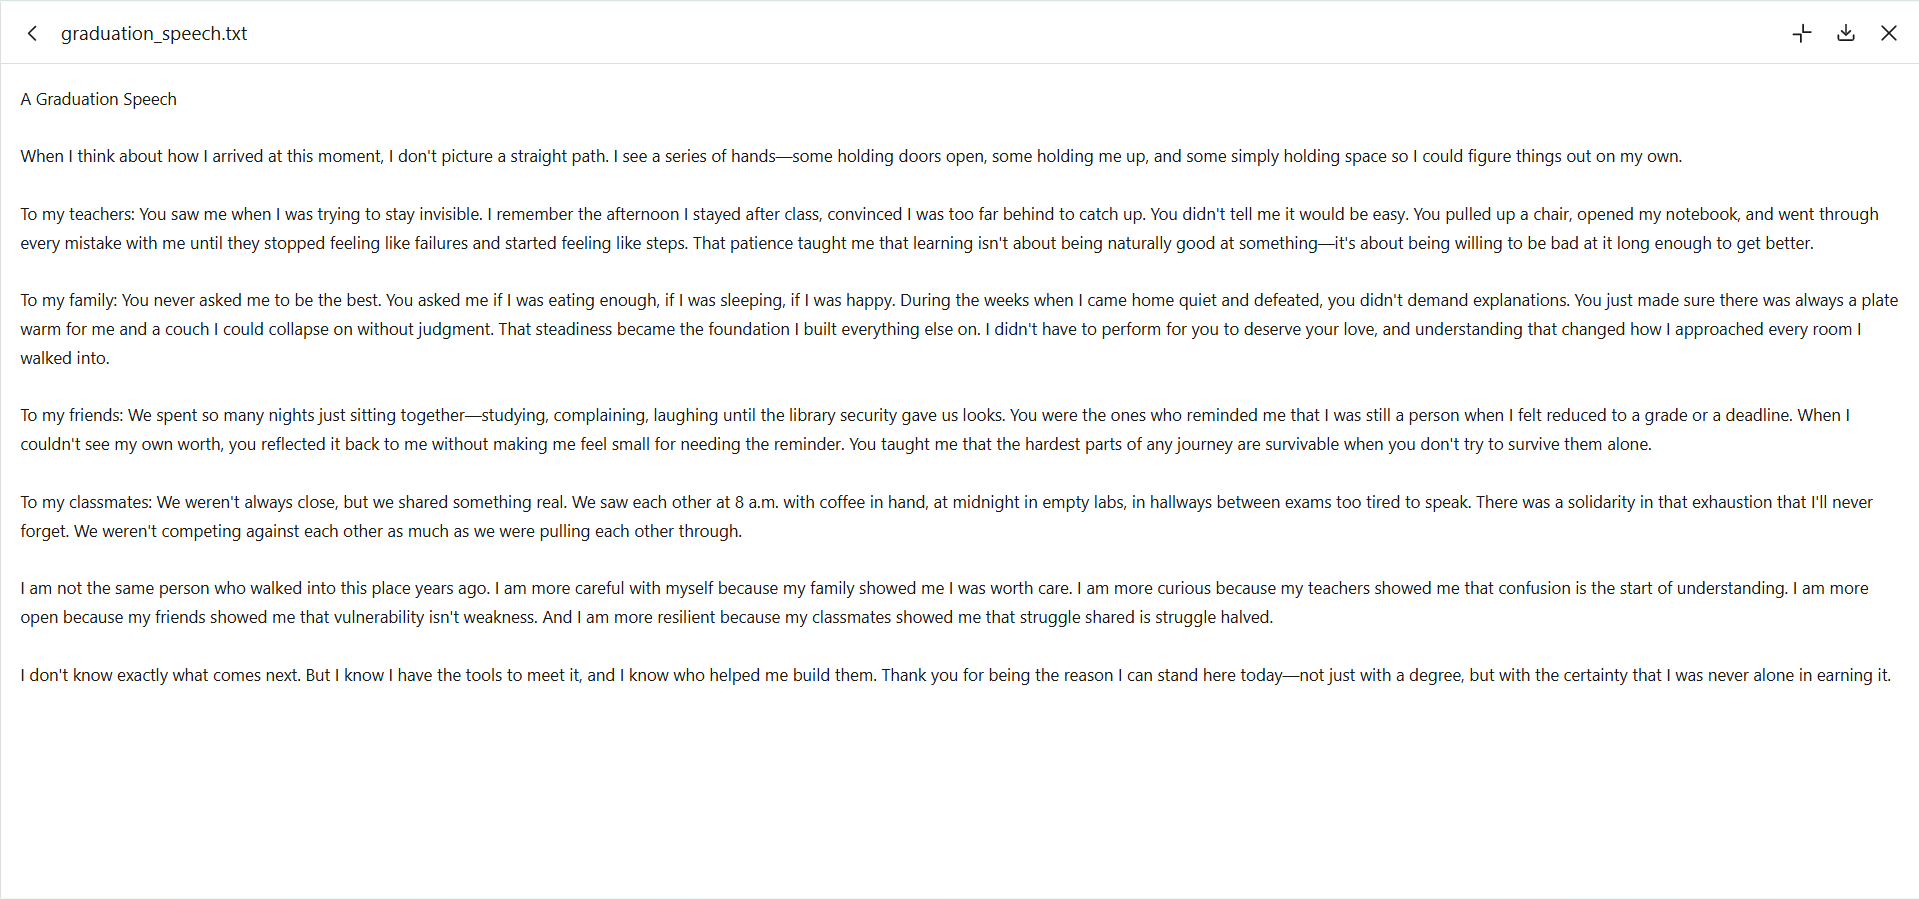The width and height of the screenshot is (1919, 899).
Task: Close the file preview panel
Action: 1889,33
